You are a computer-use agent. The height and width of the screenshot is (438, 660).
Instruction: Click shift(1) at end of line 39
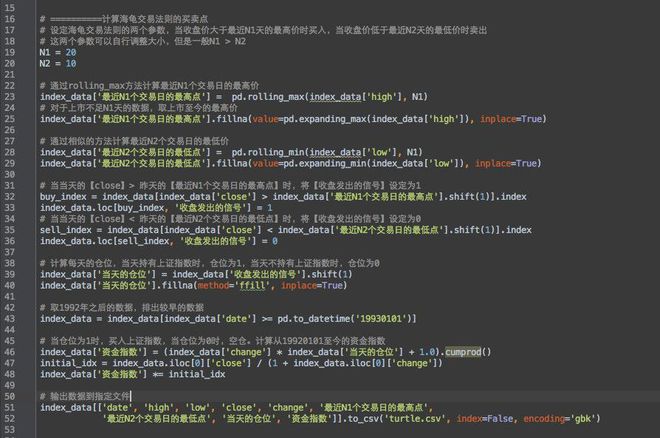(333, 274)
